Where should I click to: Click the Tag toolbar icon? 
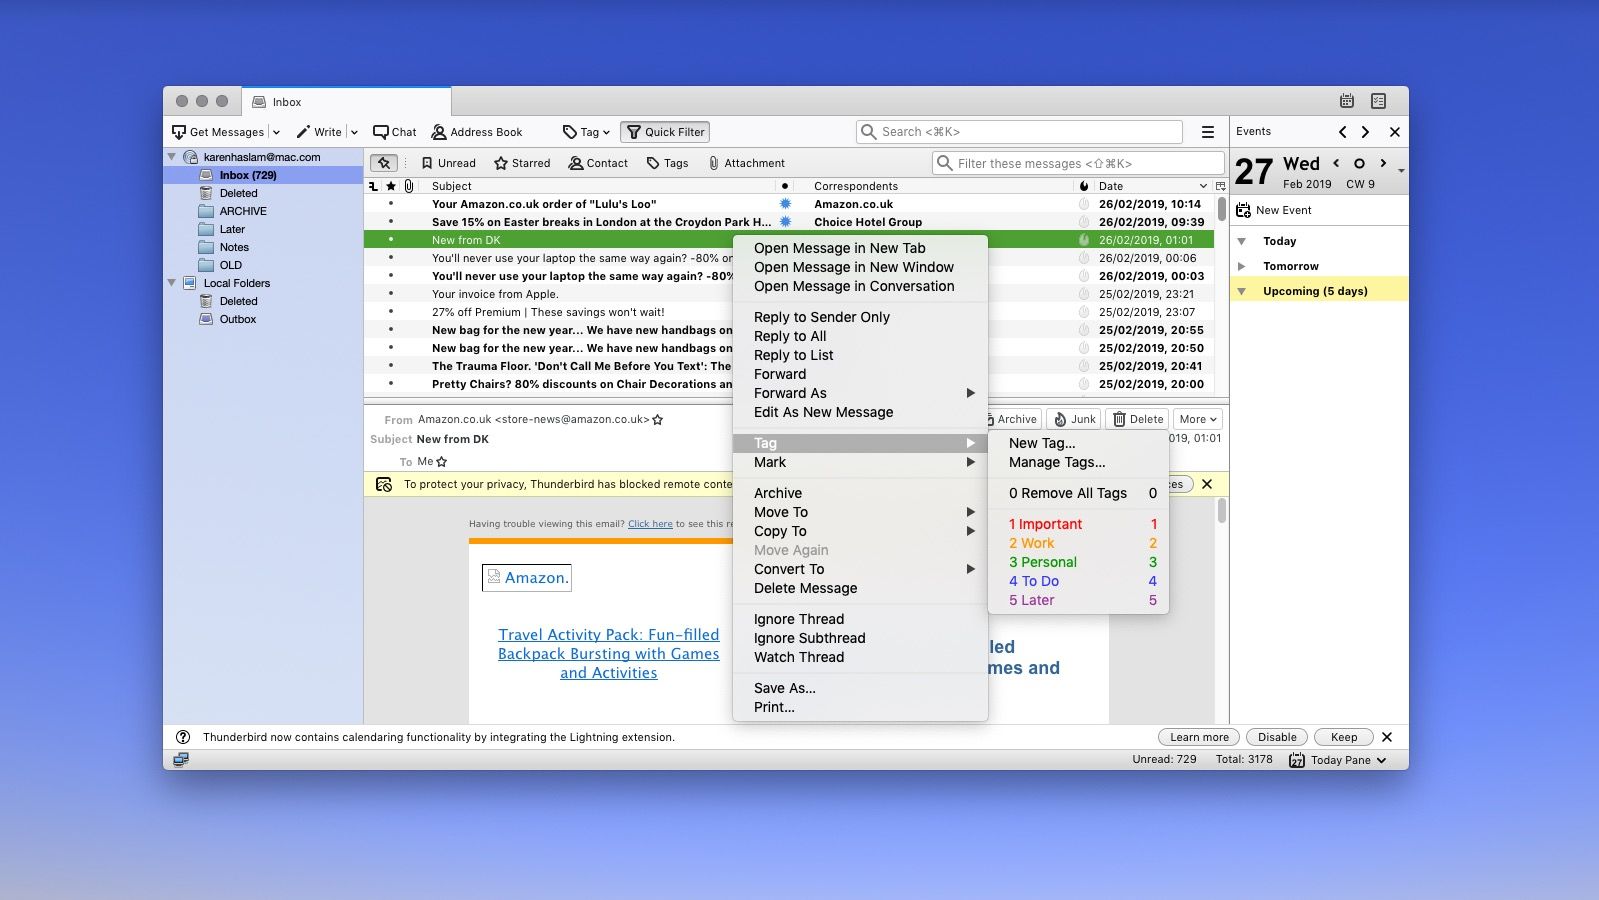[x=570, y=132]
